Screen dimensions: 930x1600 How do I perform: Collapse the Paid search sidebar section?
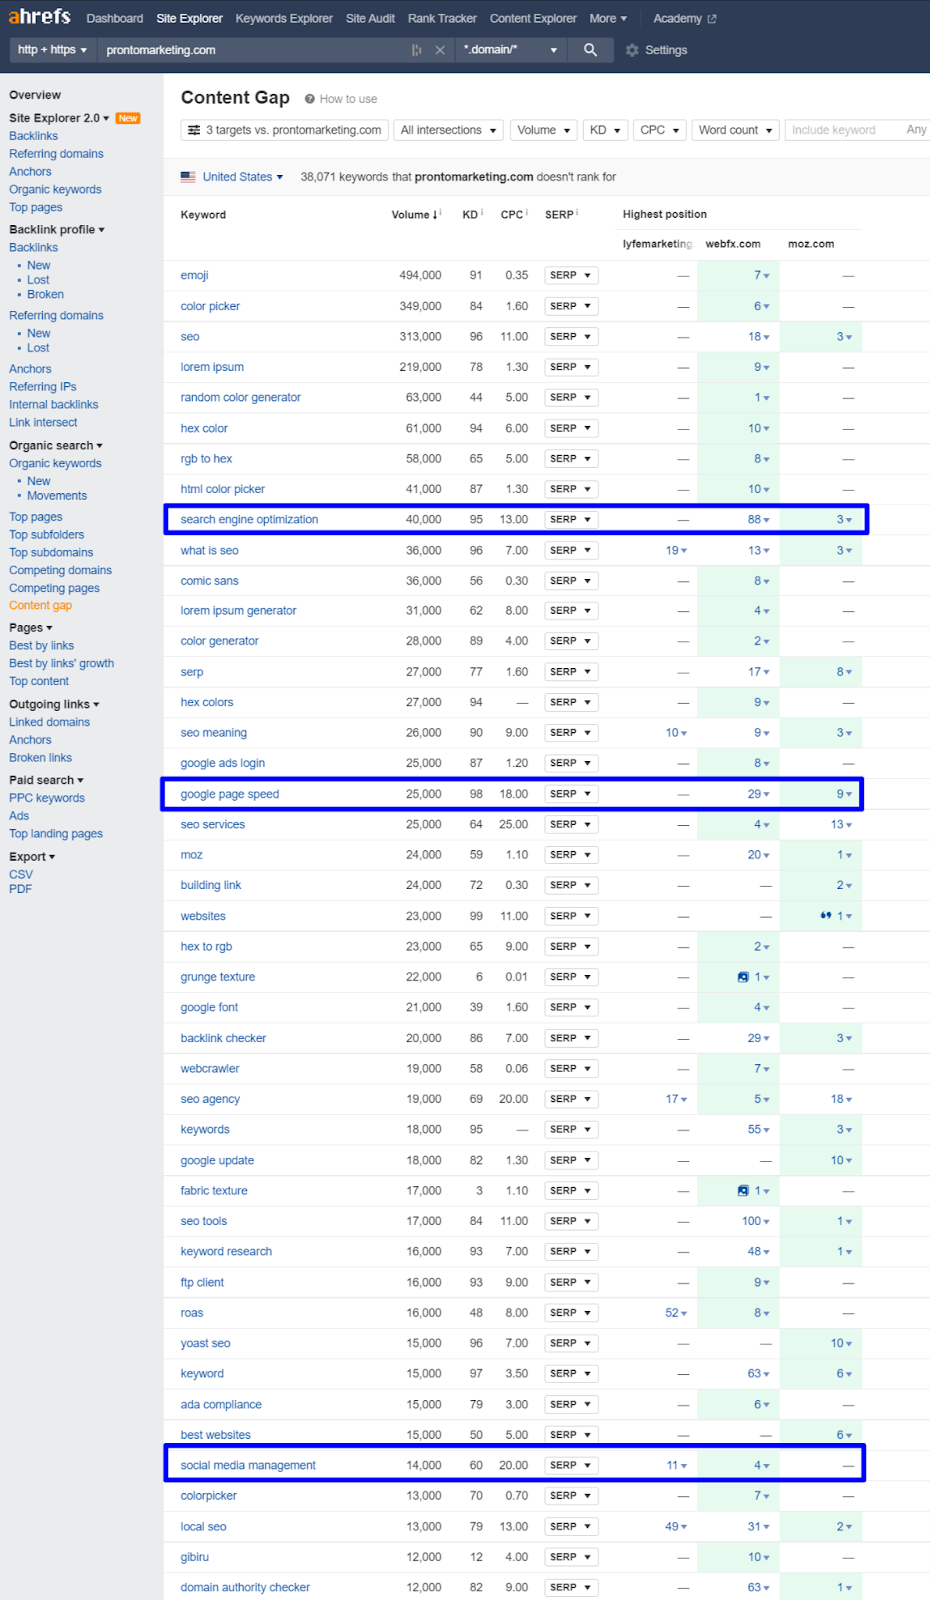[46, 781]
